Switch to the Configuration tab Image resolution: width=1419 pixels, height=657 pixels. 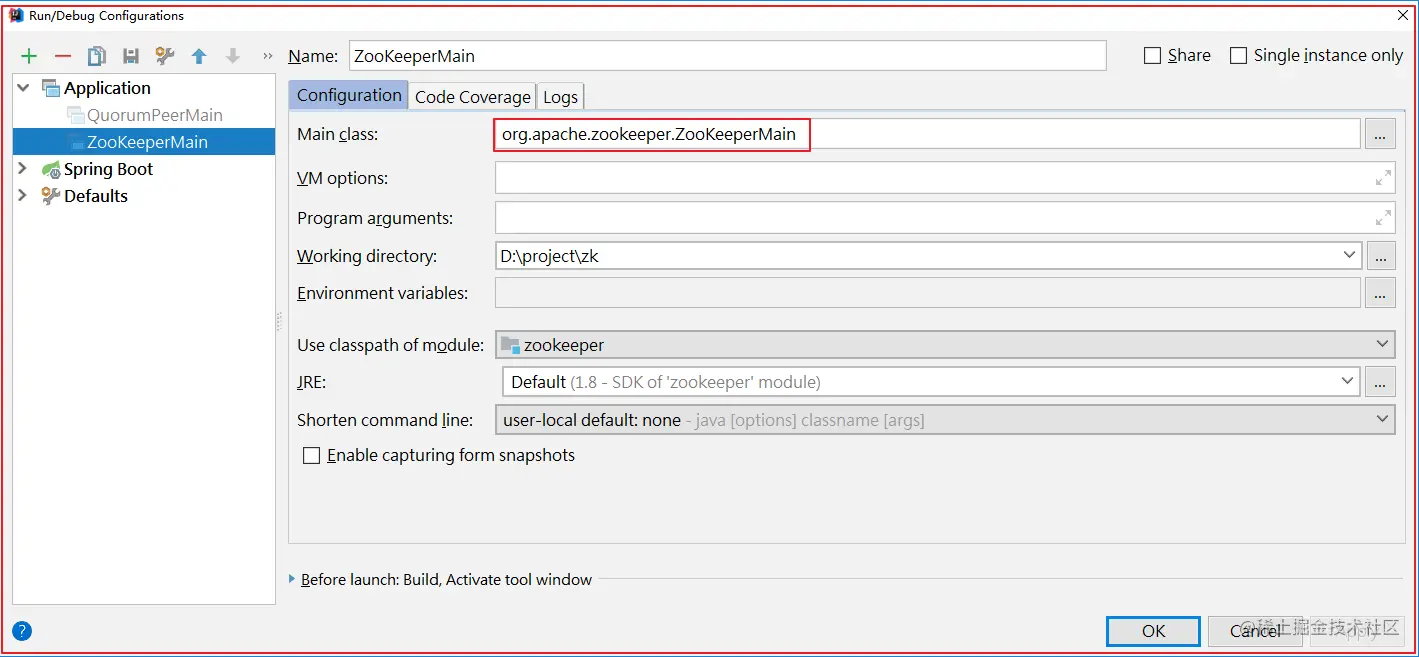tap(349, 95)
